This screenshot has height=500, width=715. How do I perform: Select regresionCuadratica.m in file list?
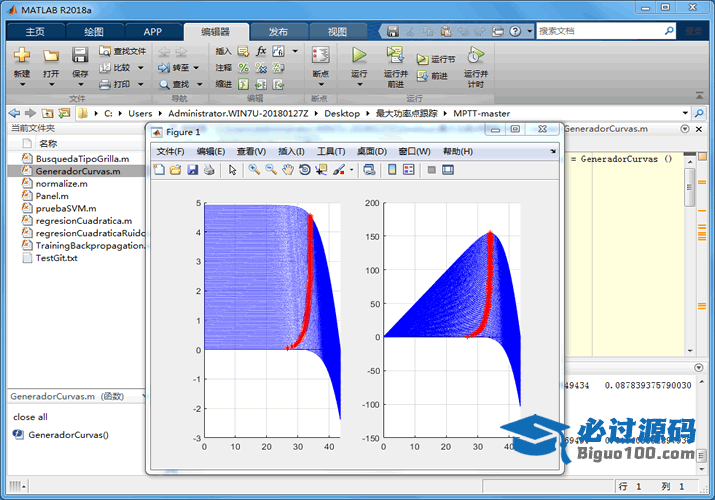[76, 221]
